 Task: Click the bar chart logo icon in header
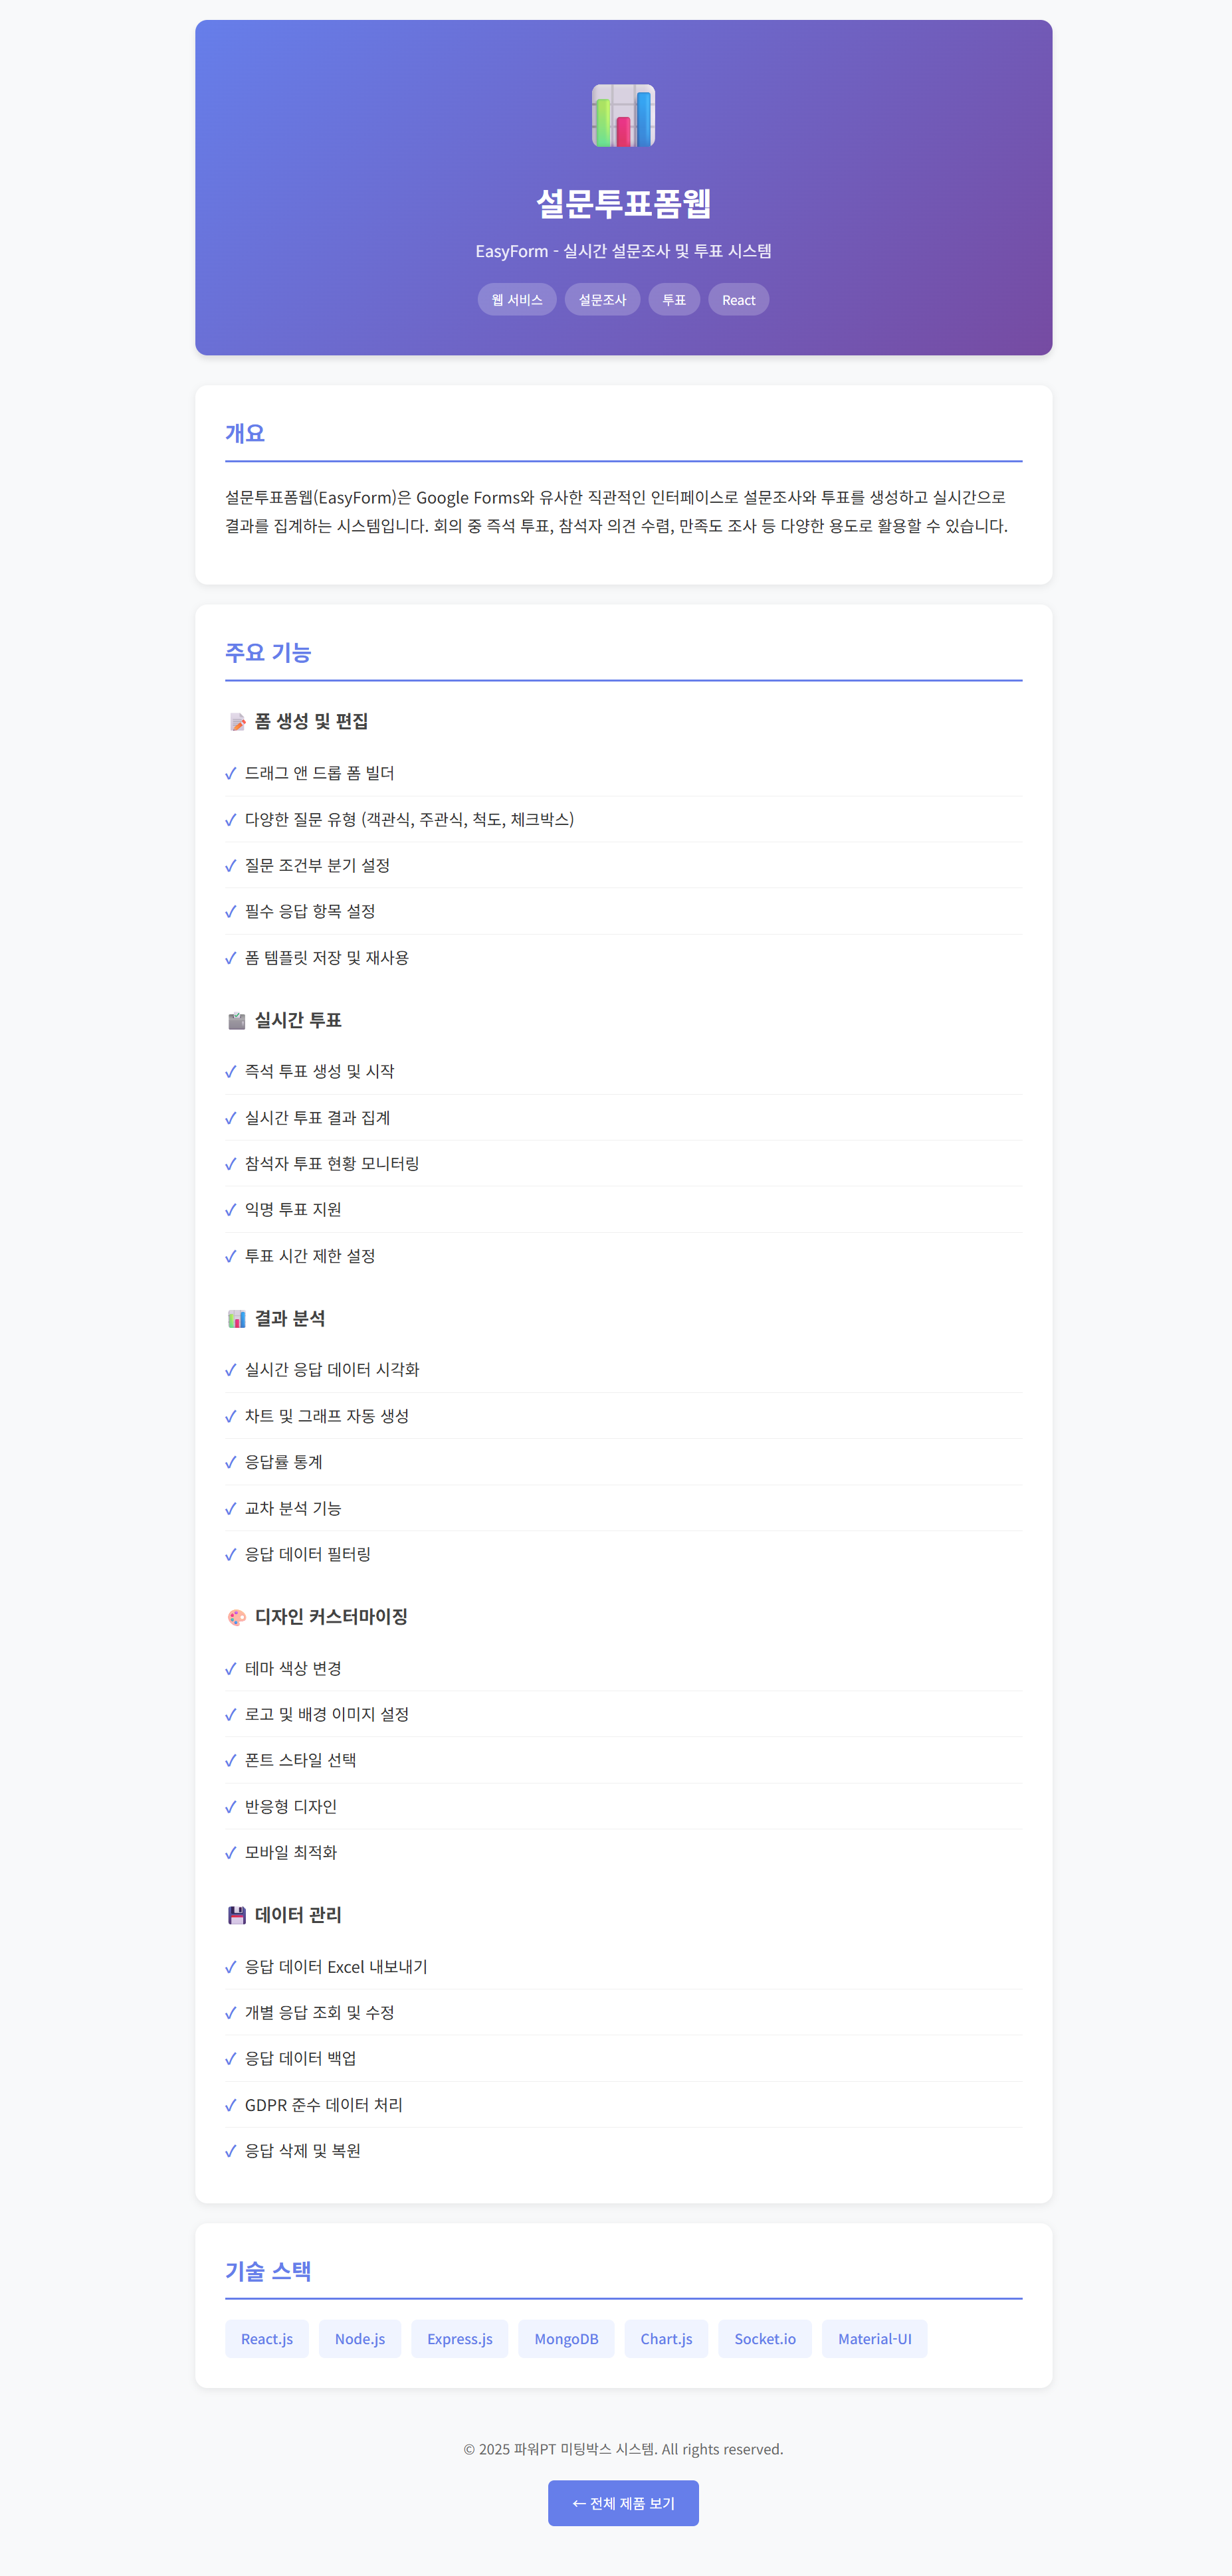(x=623, y=116)
